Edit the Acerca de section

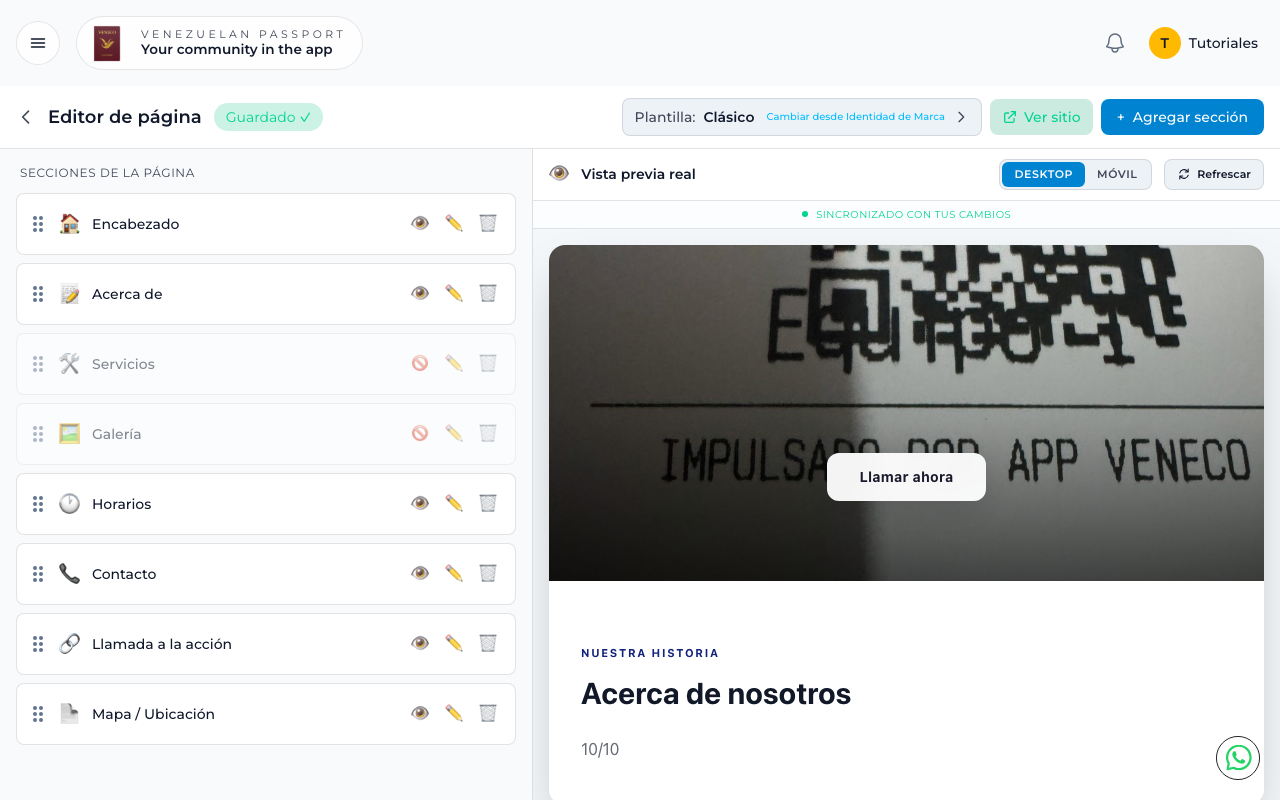pyautogui.click(x=454, y=293)
